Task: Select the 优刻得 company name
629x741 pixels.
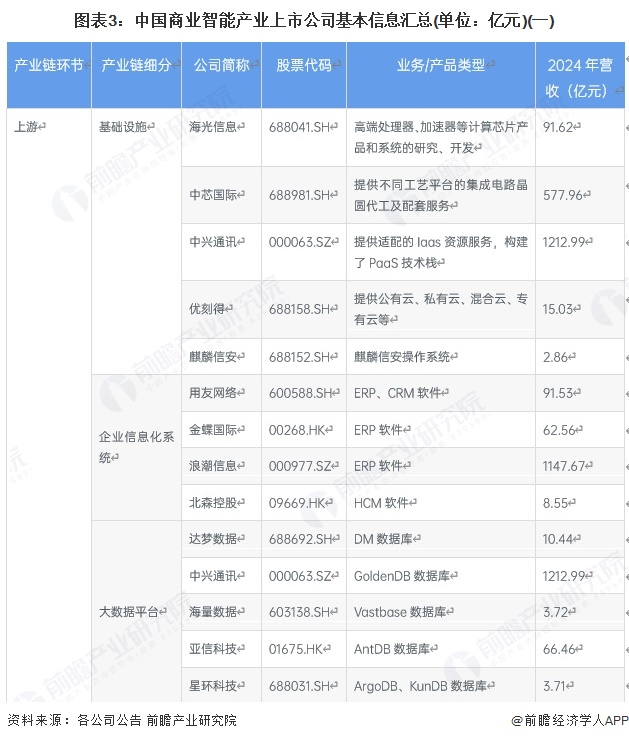Action: coord(206,309)
